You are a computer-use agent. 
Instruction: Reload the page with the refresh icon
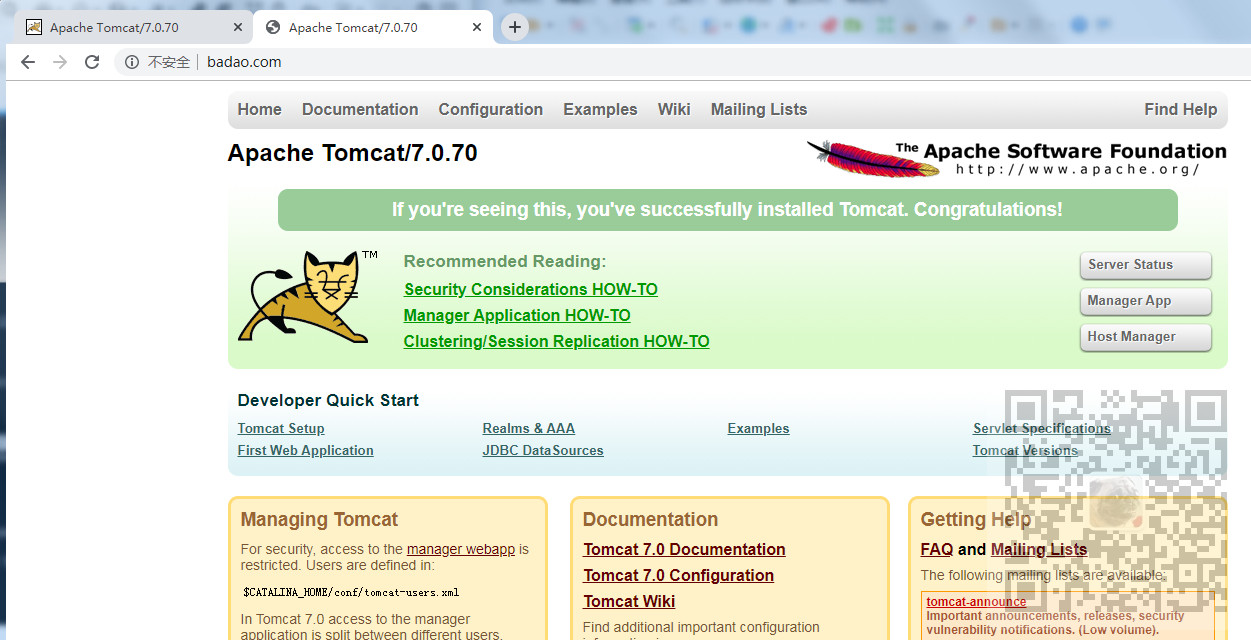pos(92,62)
